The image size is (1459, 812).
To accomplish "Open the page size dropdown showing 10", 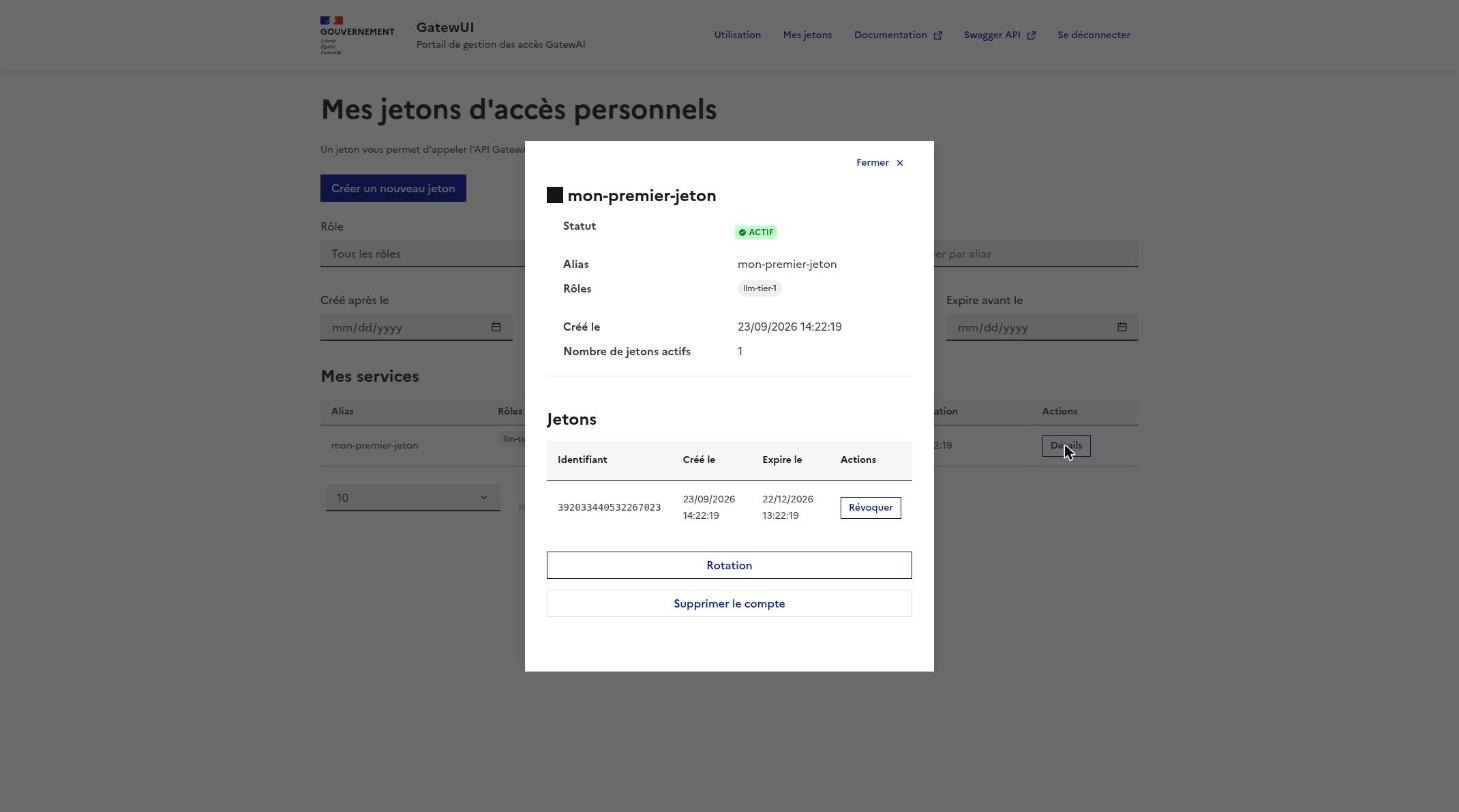I will [412, 498].
